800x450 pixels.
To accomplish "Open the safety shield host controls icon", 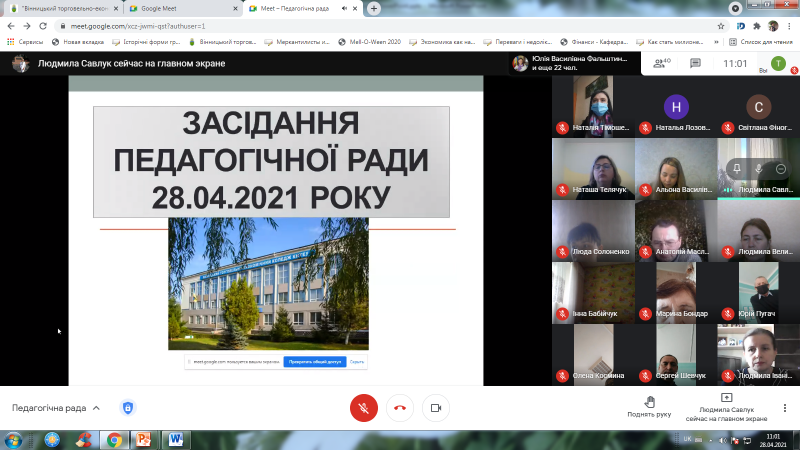I will pyautogui.click(x=128, y=408).
